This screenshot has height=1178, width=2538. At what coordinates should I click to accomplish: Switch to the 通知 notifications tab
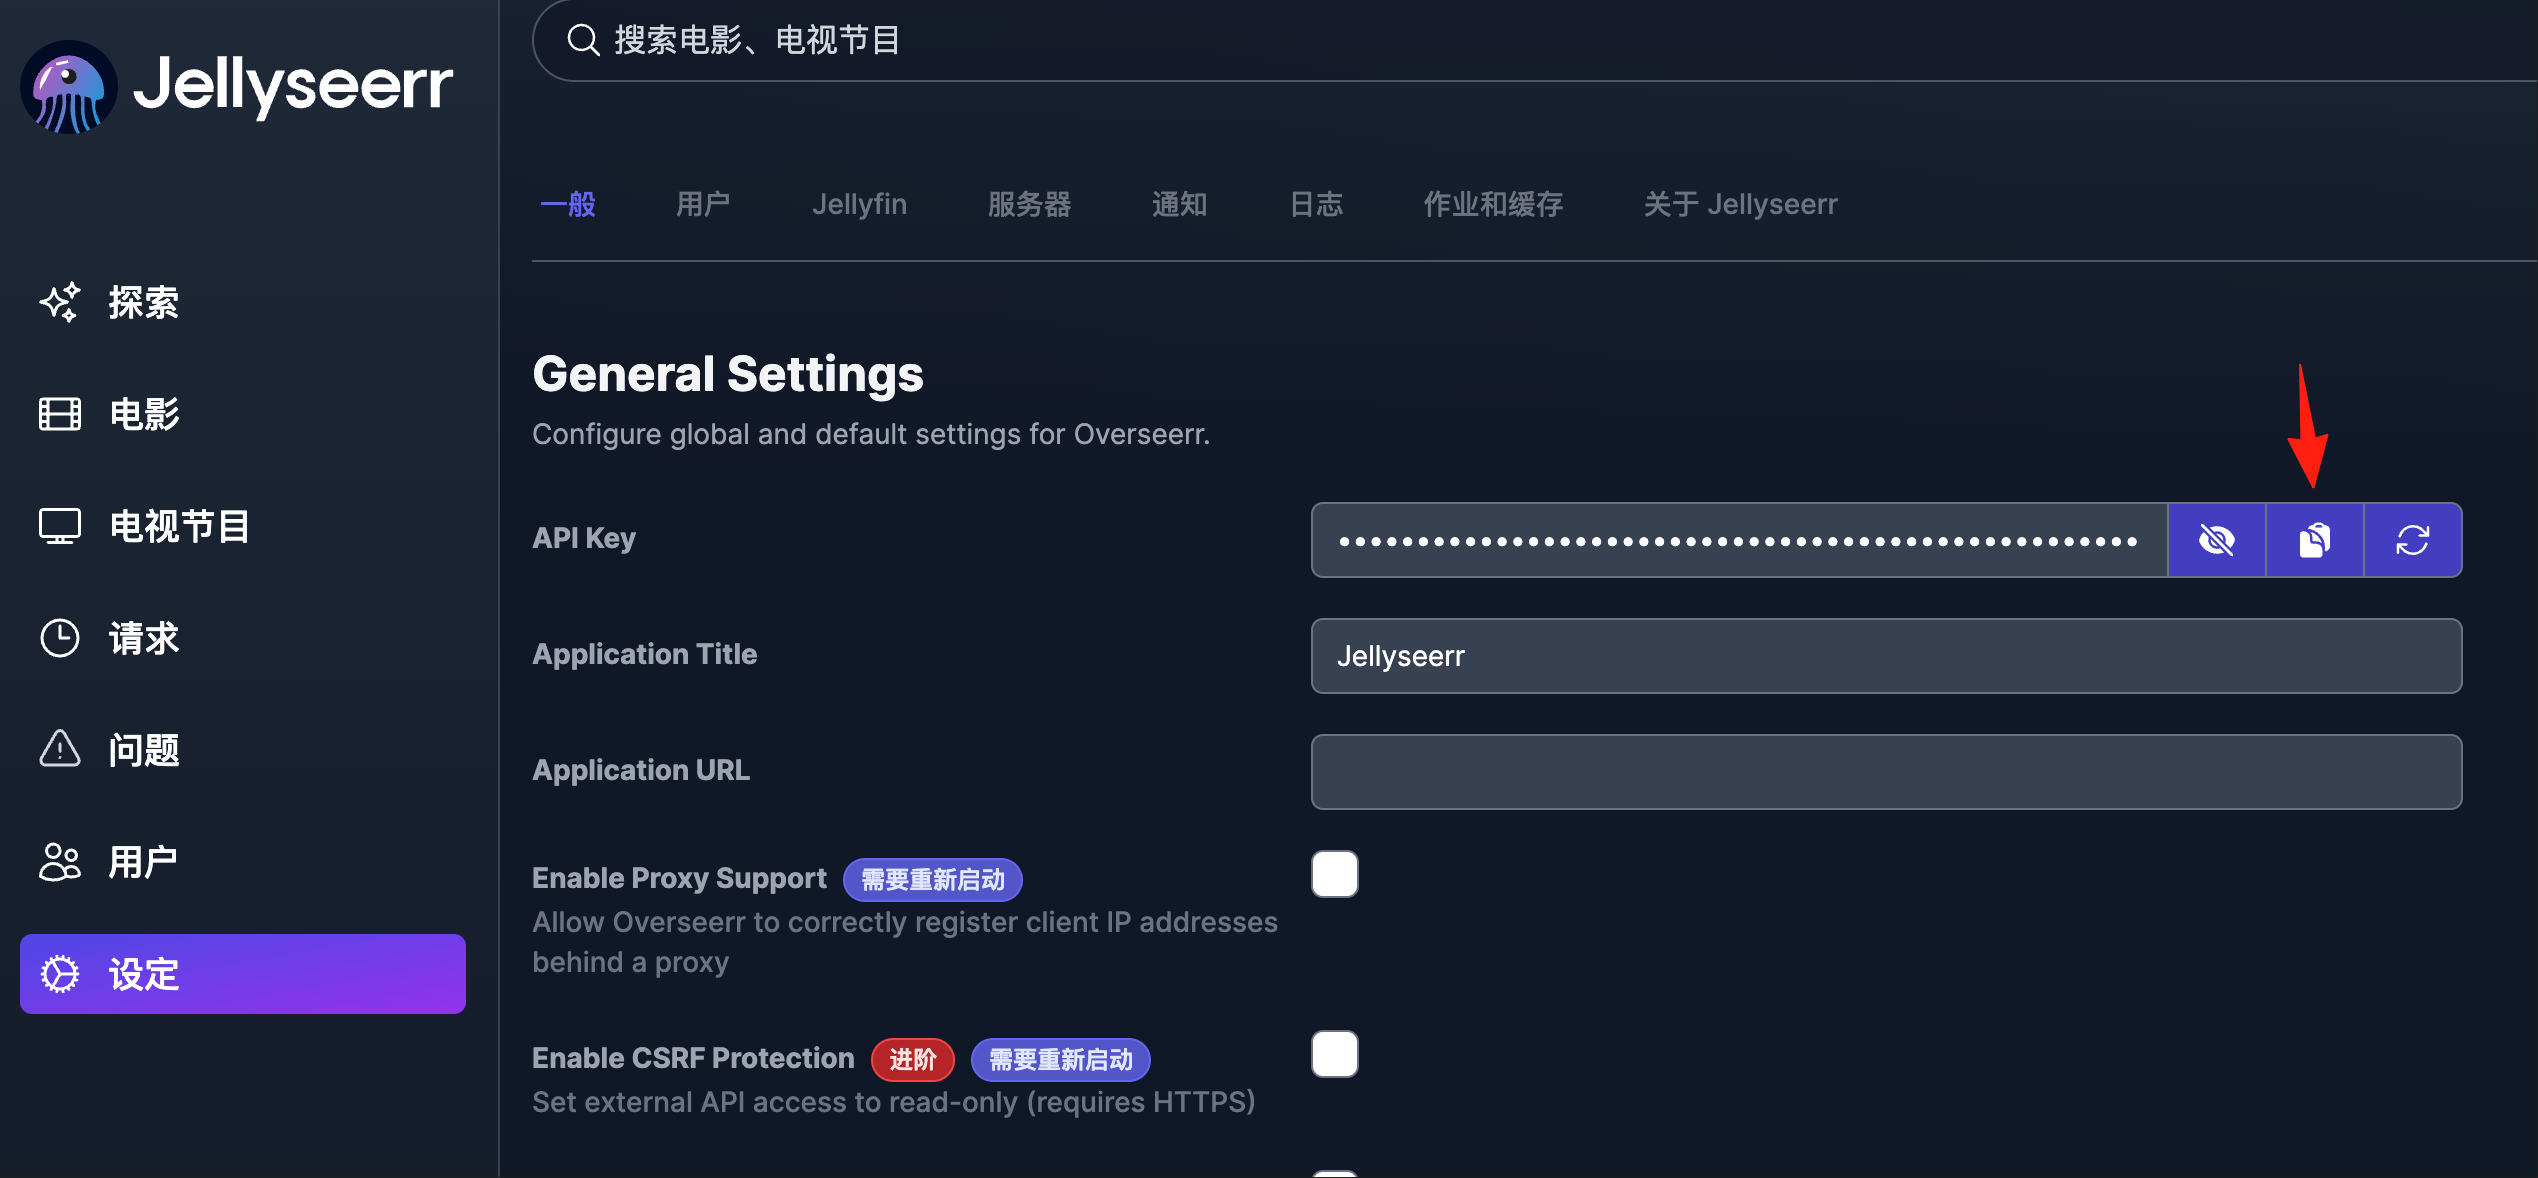coord(1180,204)
